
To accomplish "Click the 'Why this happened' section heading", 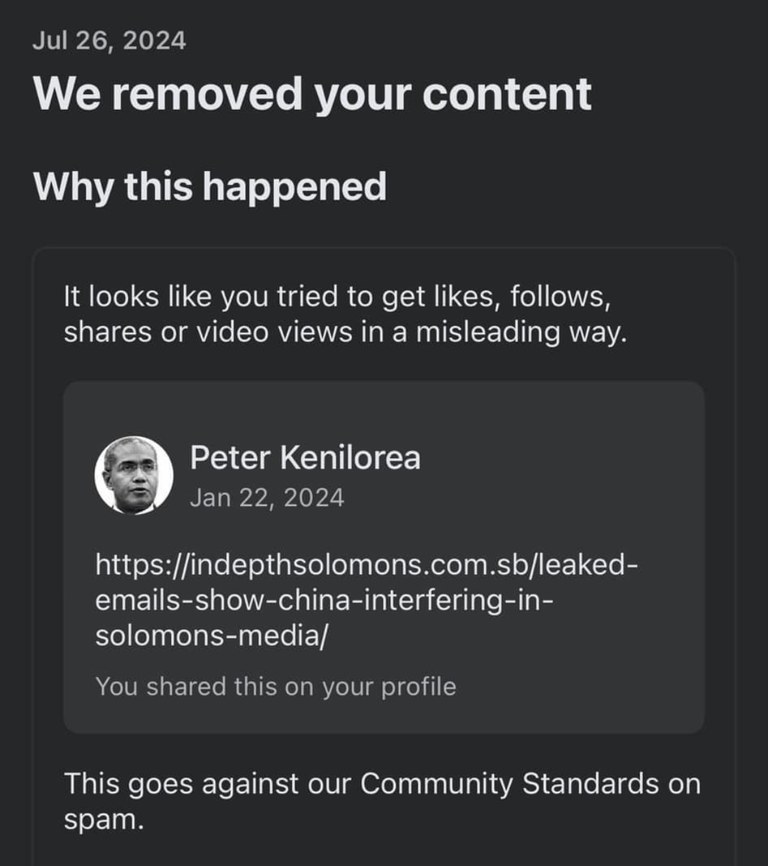I will click(210, 187).
